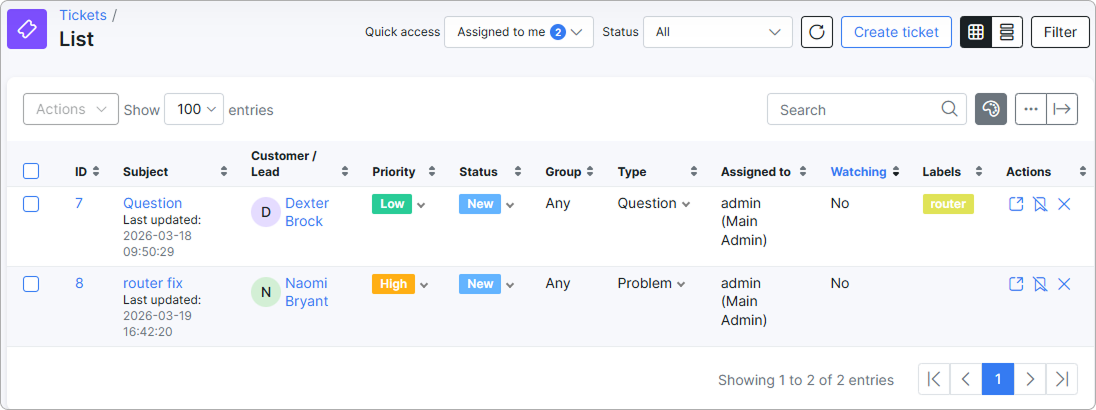Click the export arrow icon beside search
Image resolution: width=1096 pixels, height=410 pixels.
(x=1062, y=109)
